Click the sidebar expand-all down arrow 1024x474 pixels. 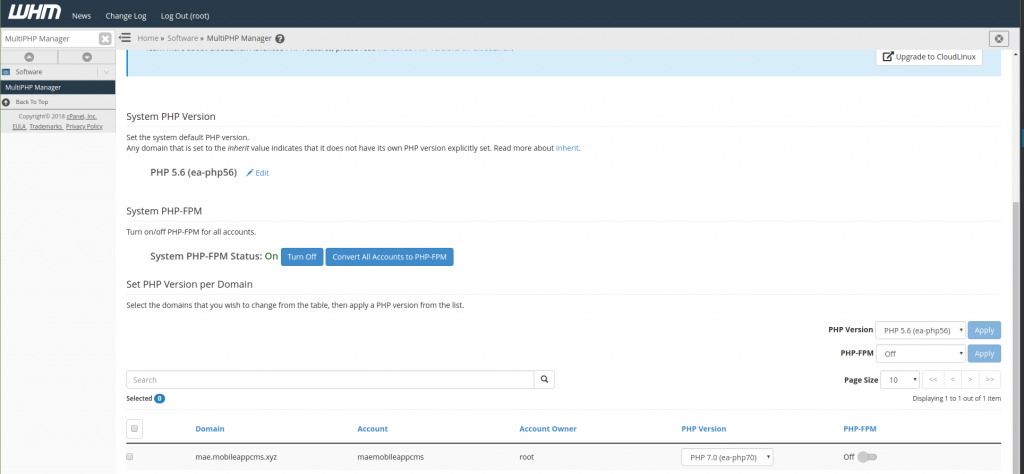coord(87,57)
